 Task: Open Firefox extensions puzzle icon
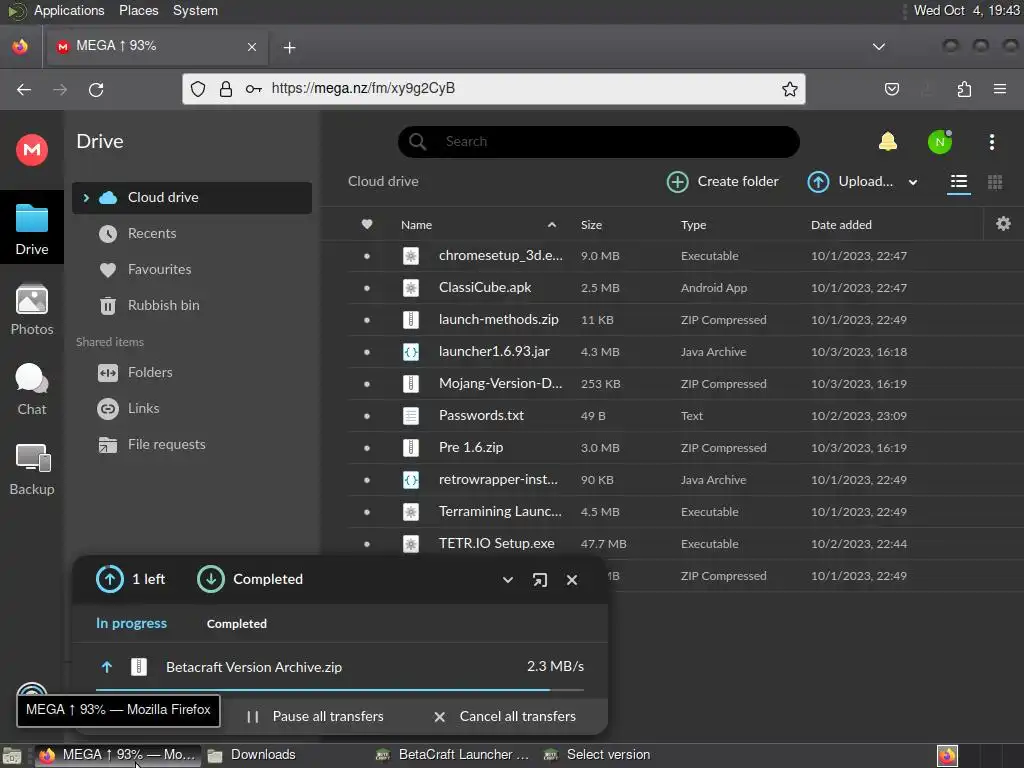964,89
